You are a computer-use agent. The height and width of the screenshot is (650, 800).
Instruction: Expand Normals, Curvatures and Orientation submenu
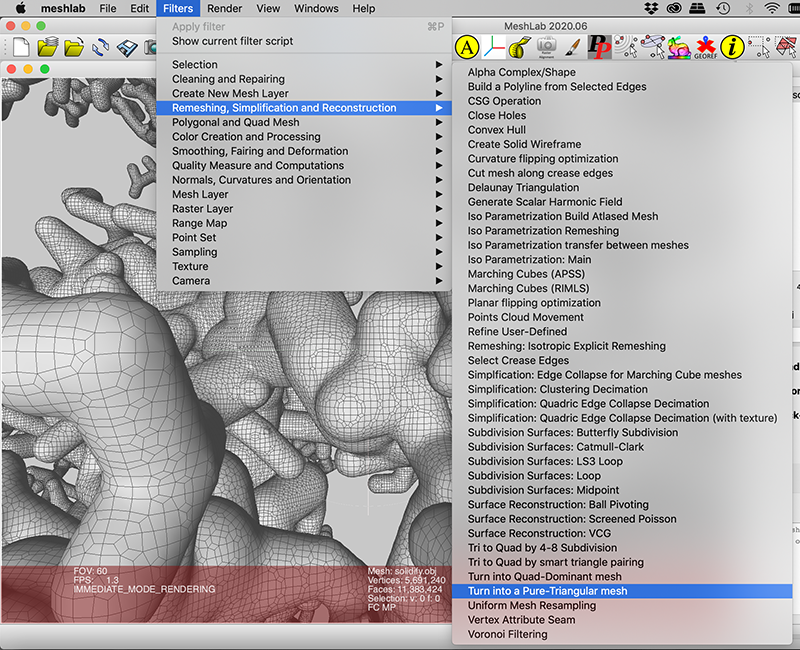tap(304, 180)
